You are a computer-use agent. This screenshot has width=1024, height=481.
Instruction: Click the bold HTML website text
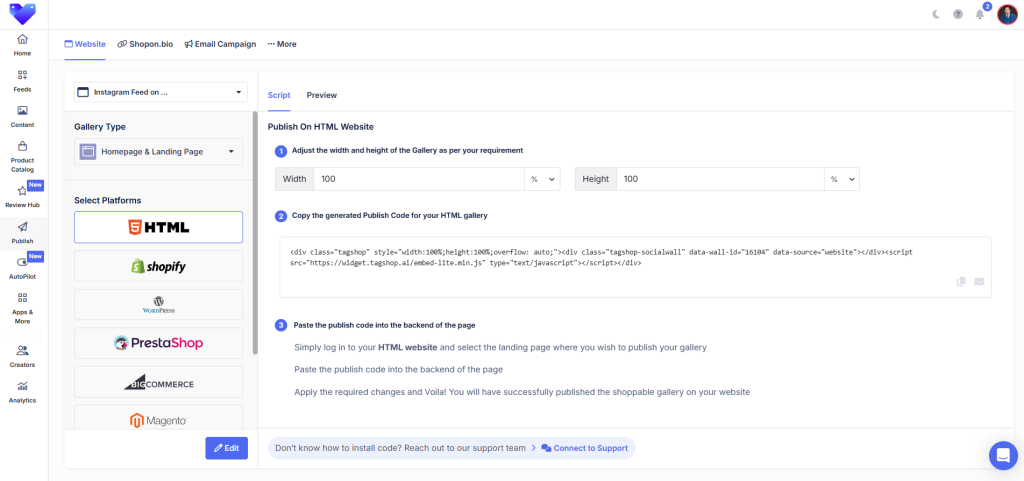(x=408, y=347)
